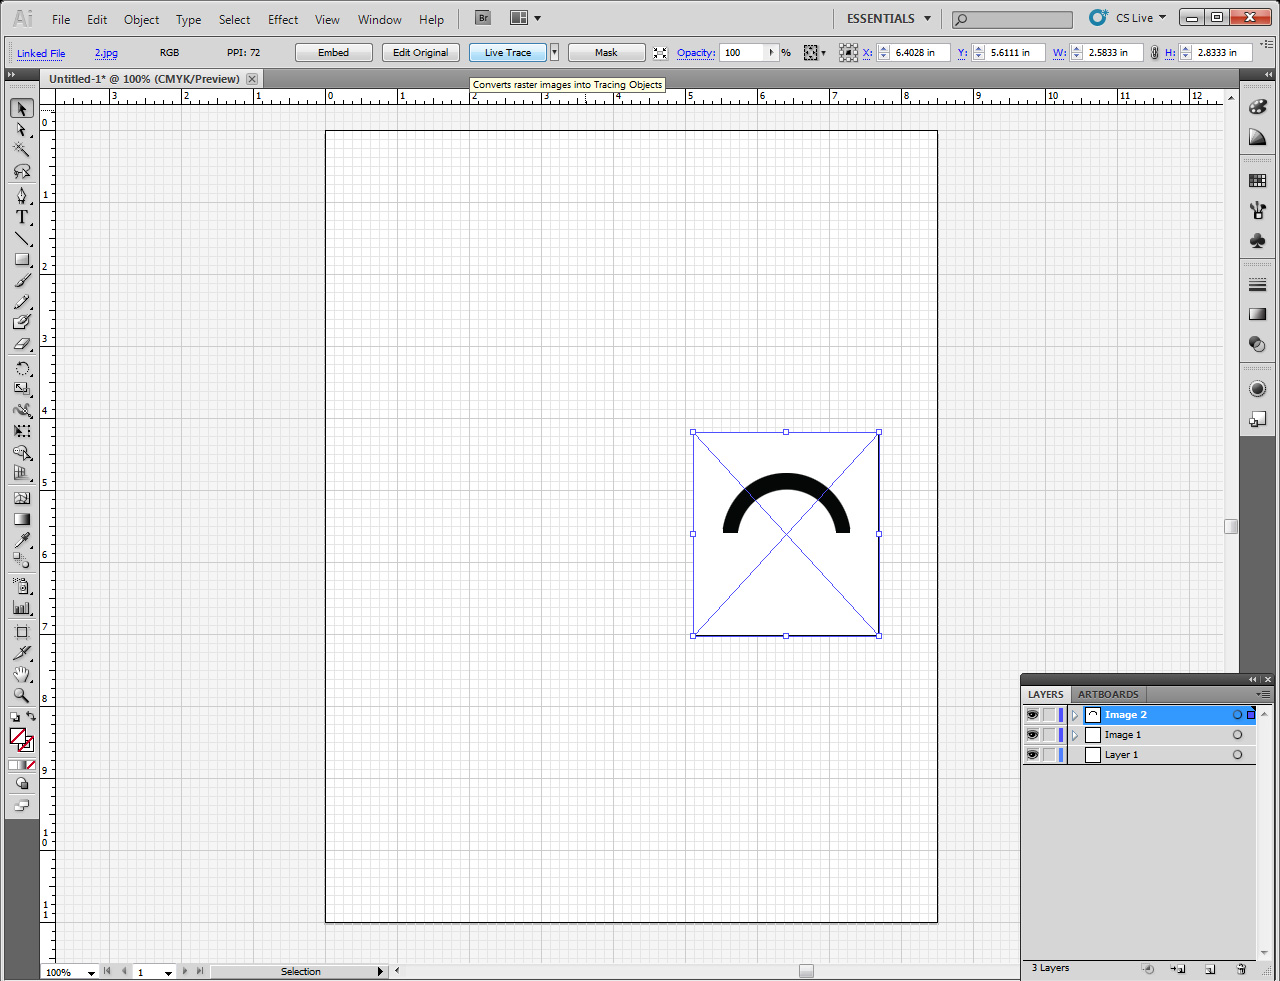Click the Live Trace button
The height and width of the screenshot is (981, 1280).
point(508,53)
